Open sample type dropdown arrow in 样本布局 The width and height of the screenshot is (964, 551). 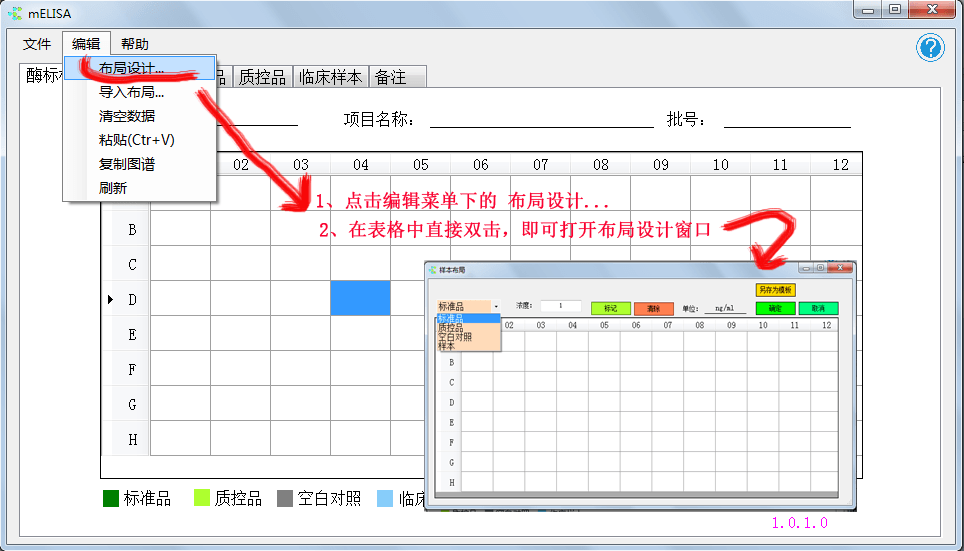(496, 306)
